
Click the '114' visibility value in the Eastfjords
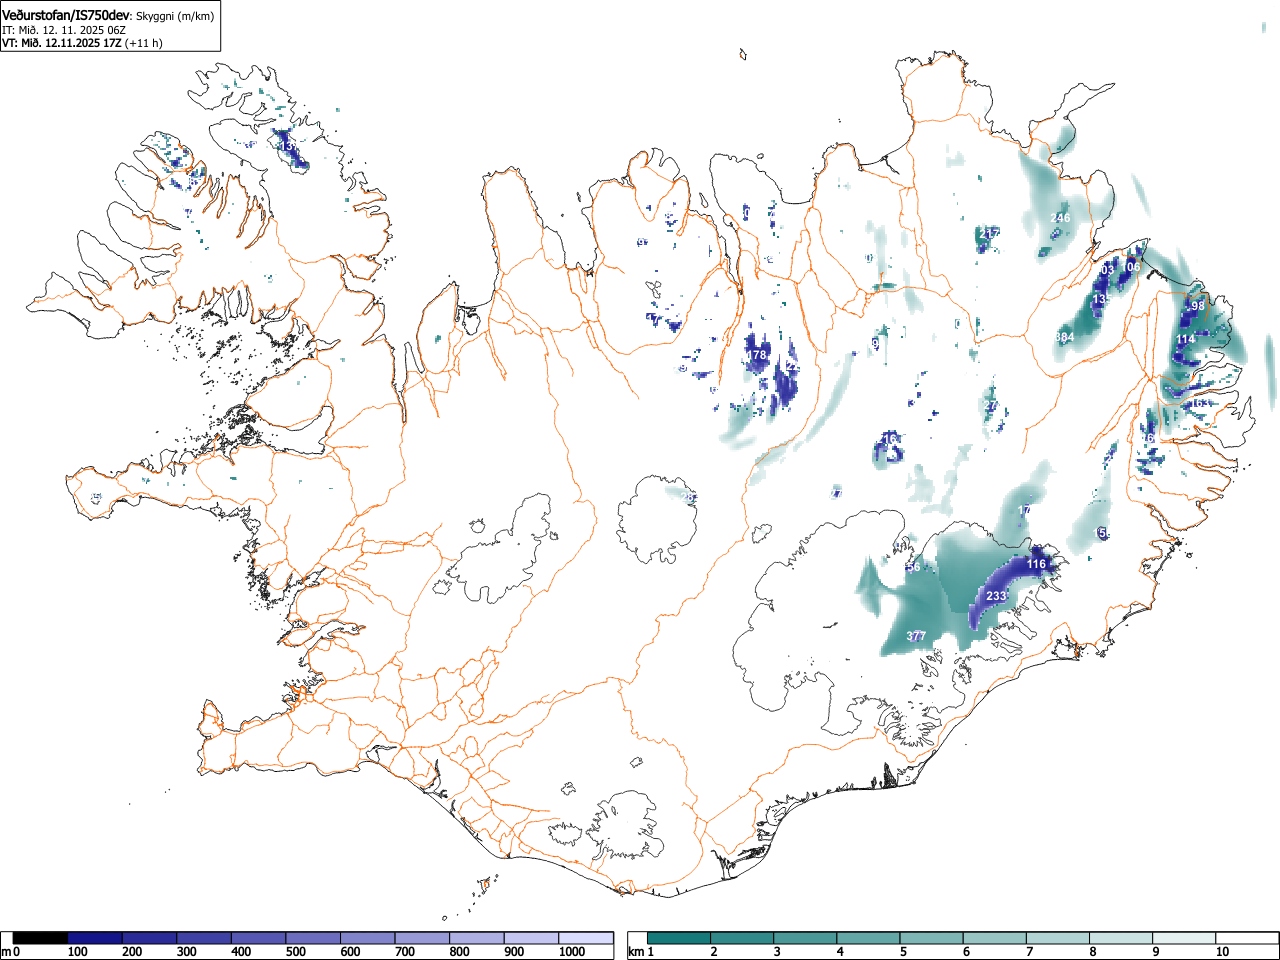coord(1185,340)
